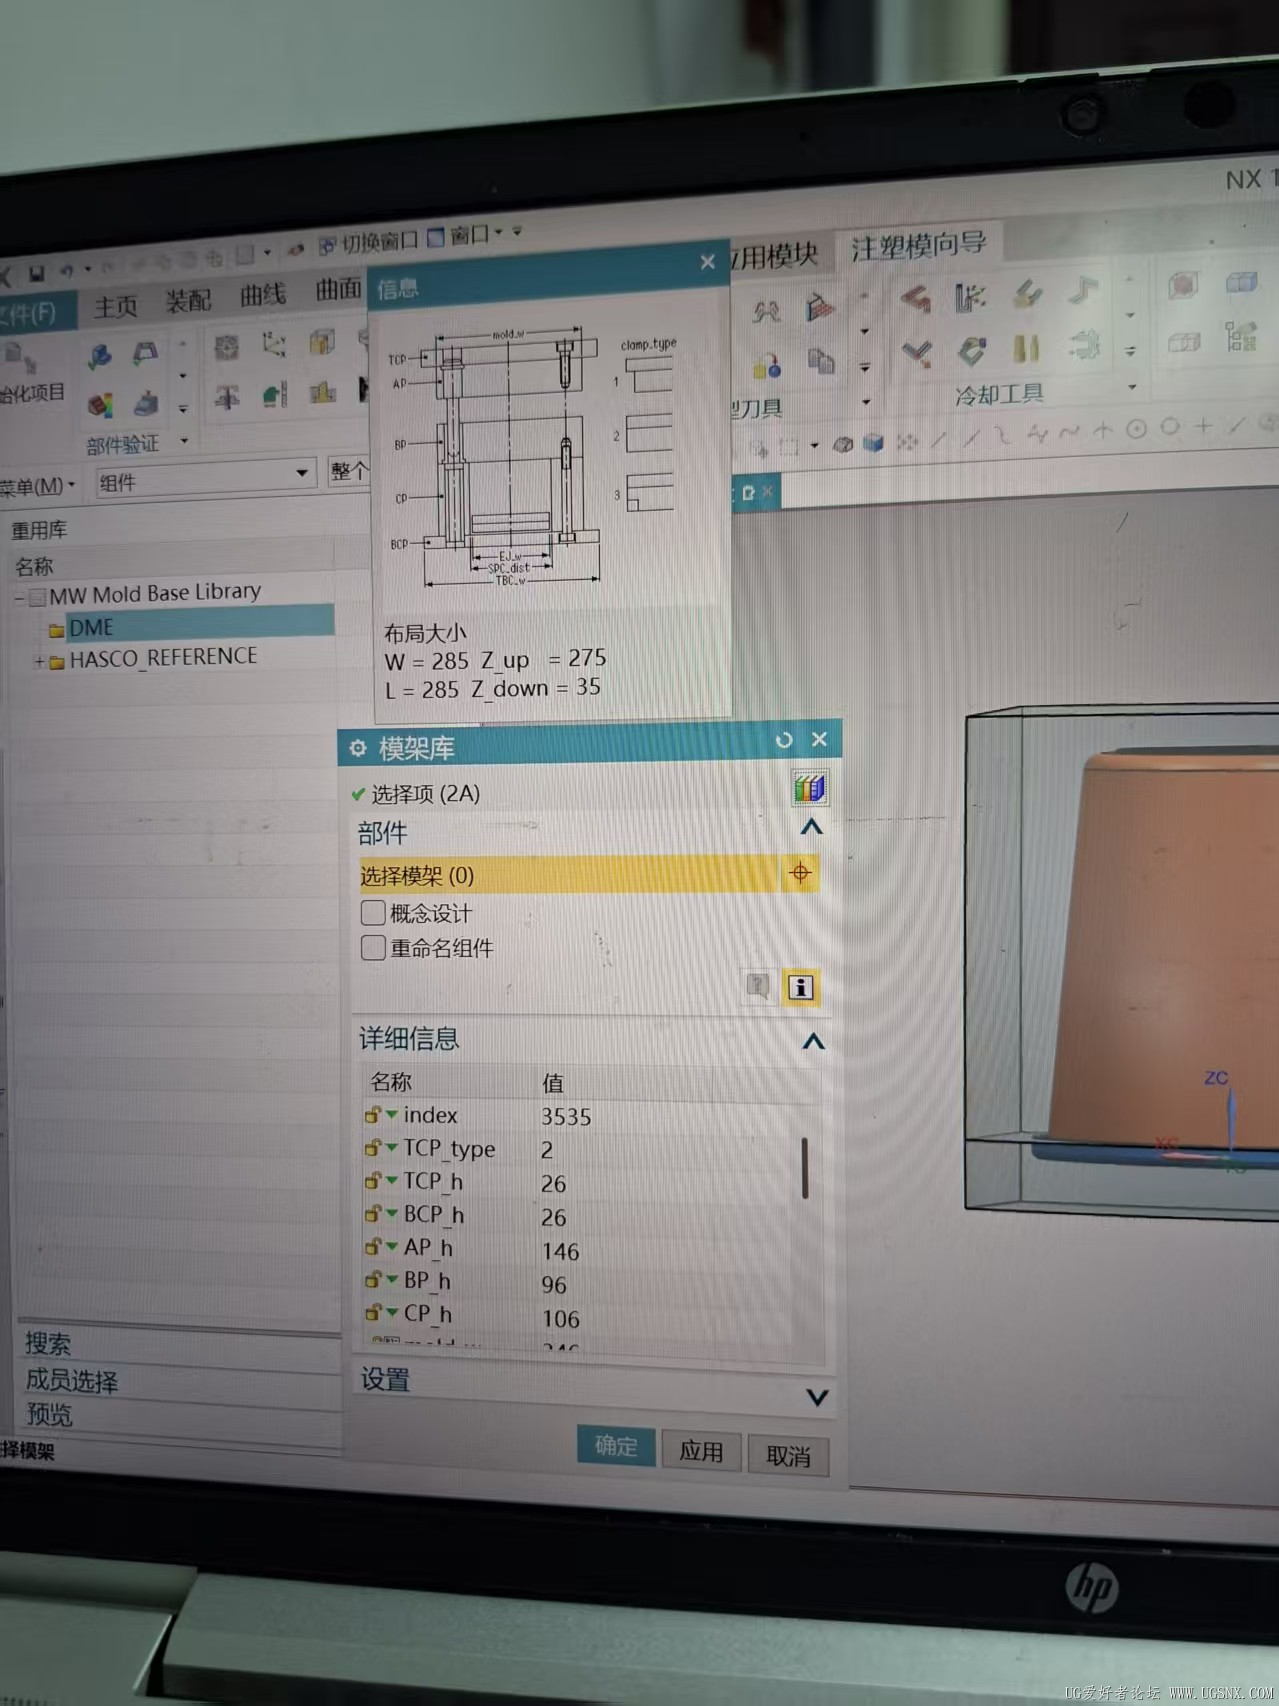Viewport: 1279px width, 1706px height.
Task: Click the tree structure icon at ribbon right
Action: (x=1241, y=336)
